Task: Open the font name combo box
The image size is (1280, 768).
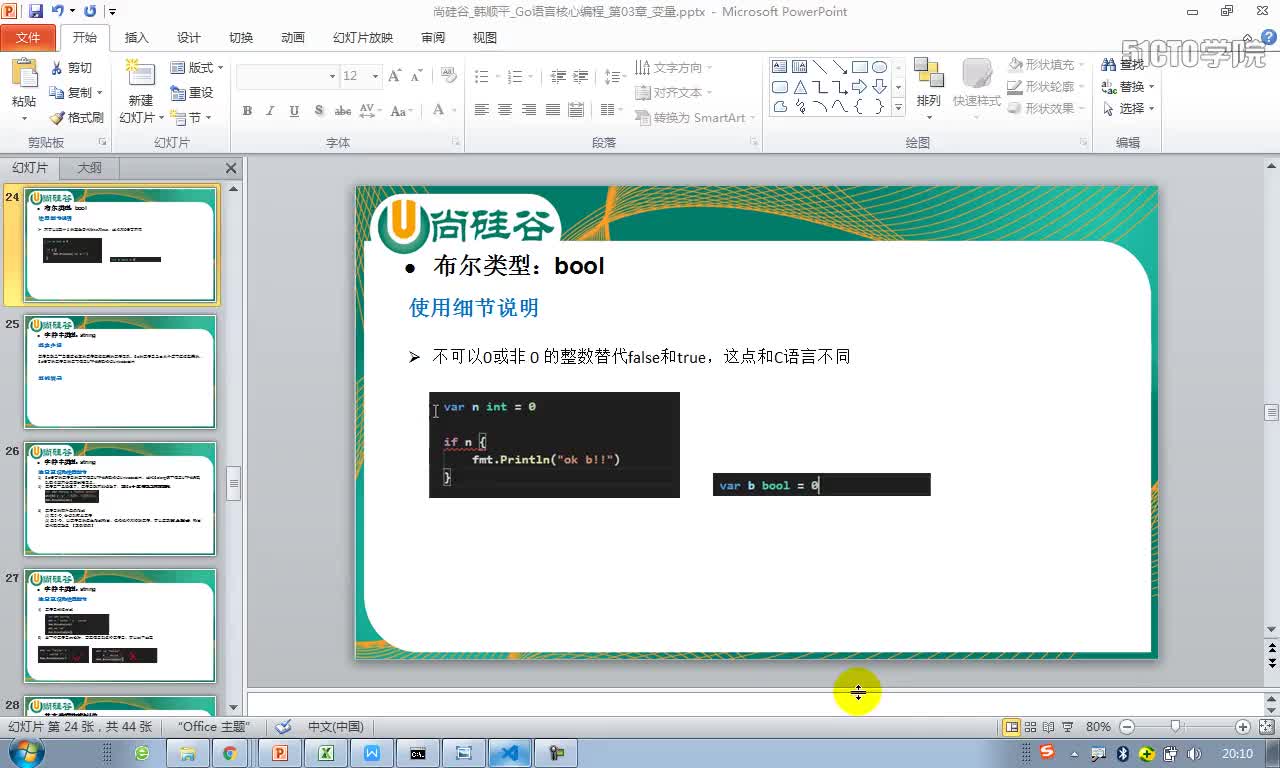Action: pos(288,76)
